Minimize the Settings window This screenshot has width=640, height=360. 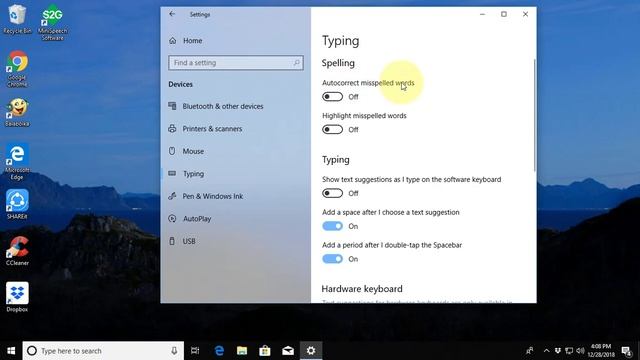[x=482, y=14]
